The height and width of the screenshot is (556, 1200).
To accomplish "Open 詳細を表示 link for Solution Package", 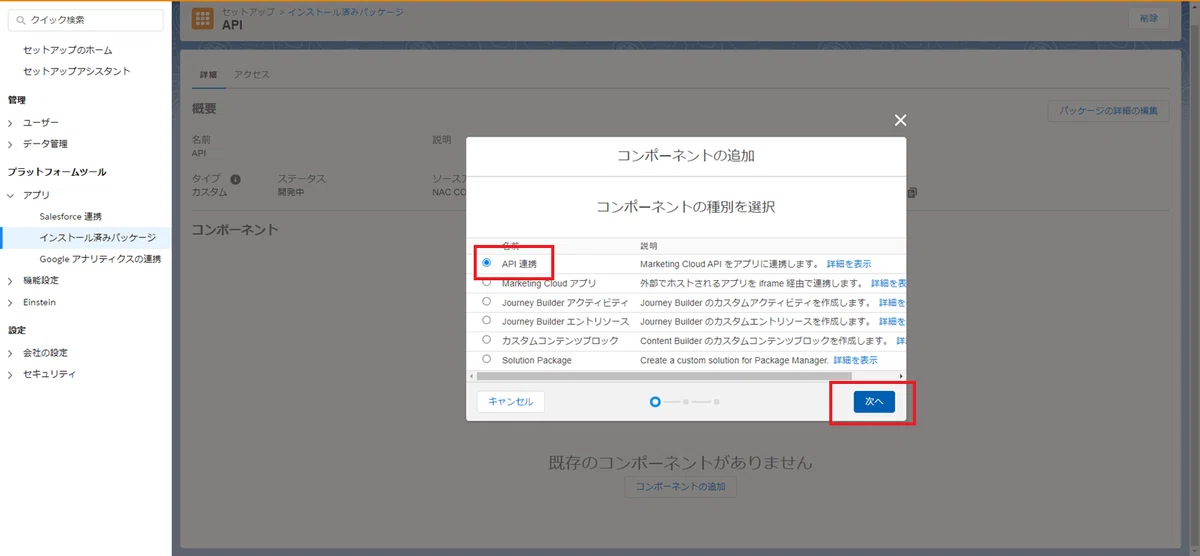I will click(855, 360).
